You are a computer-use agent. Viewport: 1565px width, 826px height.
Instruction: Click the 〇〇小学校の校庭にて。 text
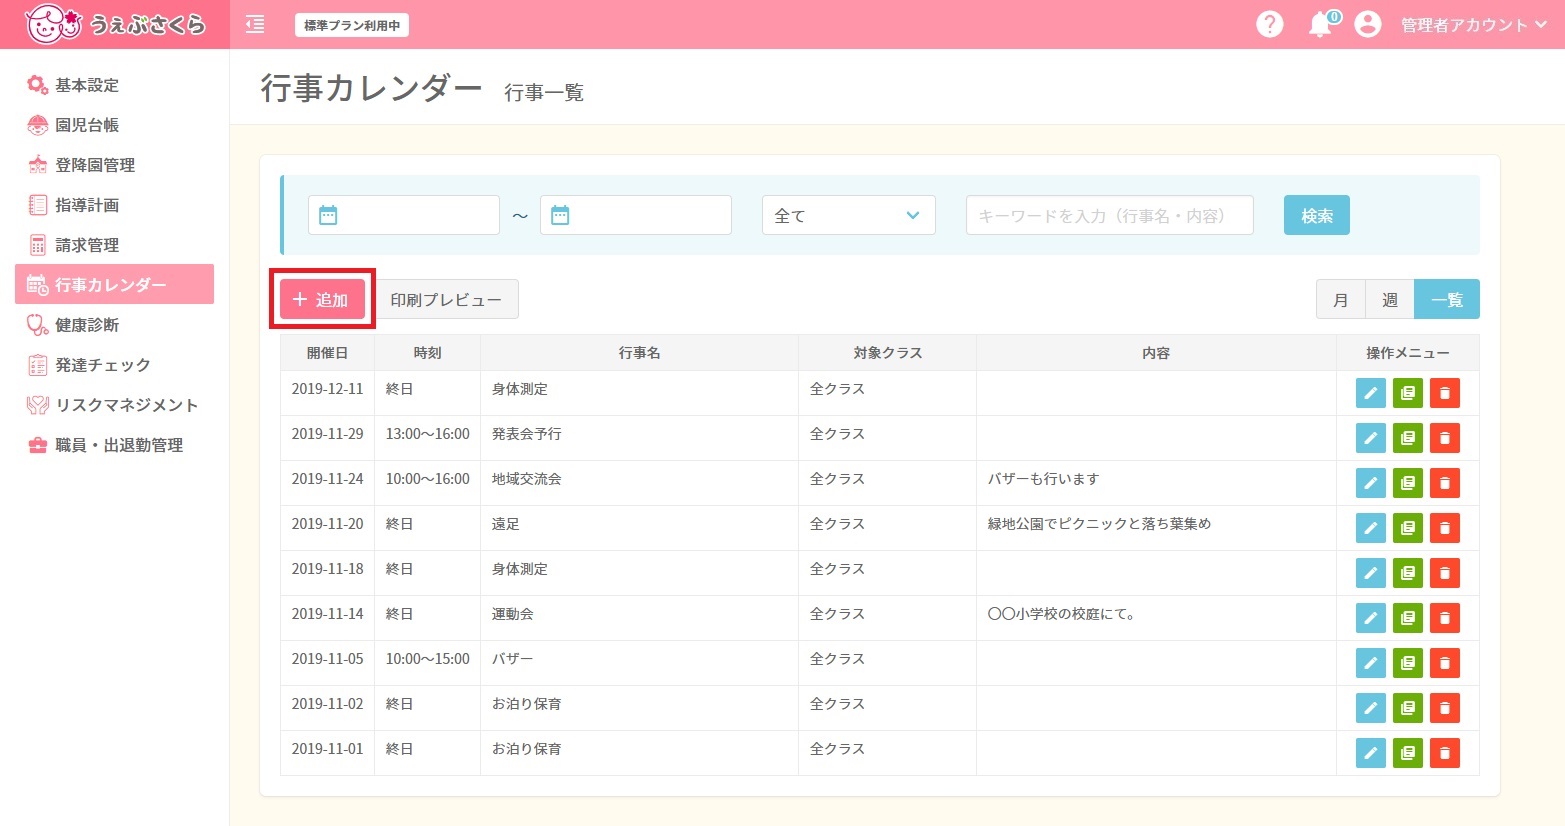pos(1062,614)
